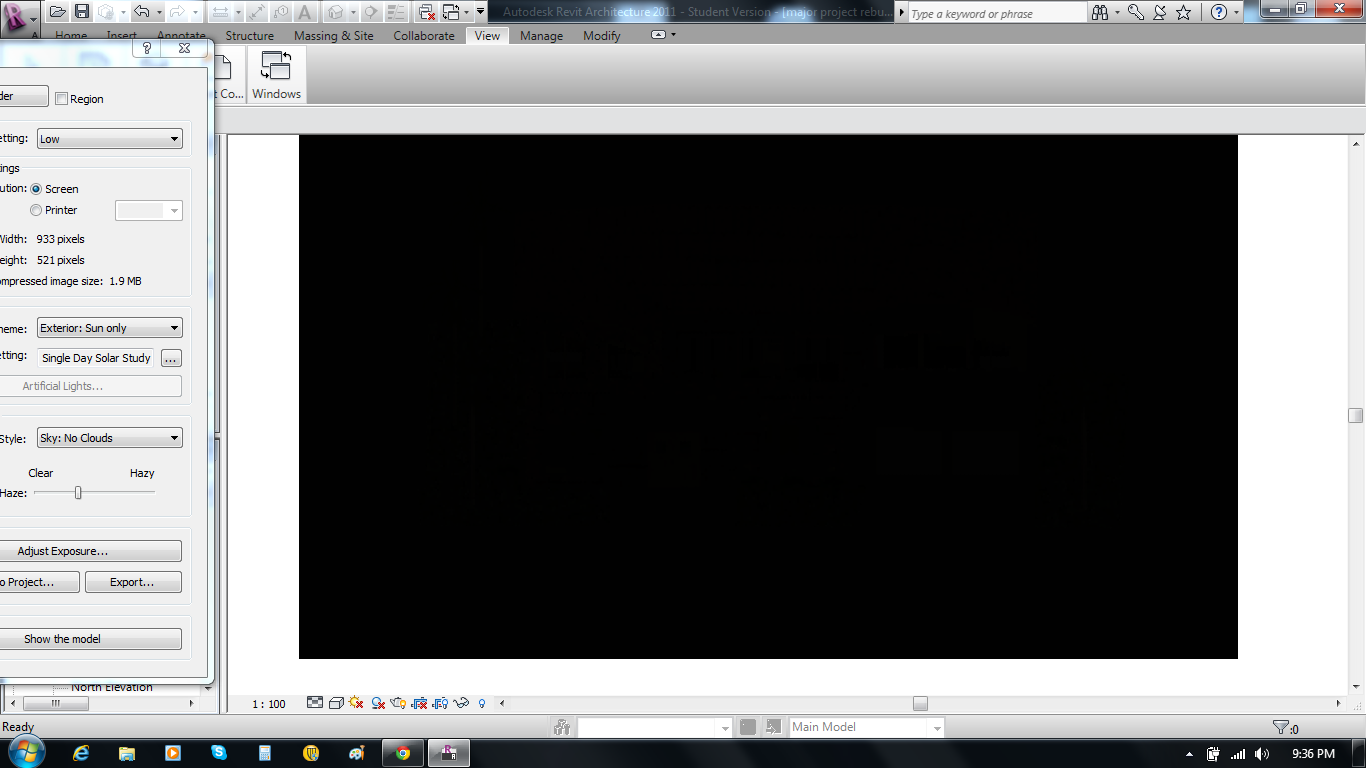
Task: Open the background Style dropdown Sky: No Clouds
Action: (x=110, y=438)
